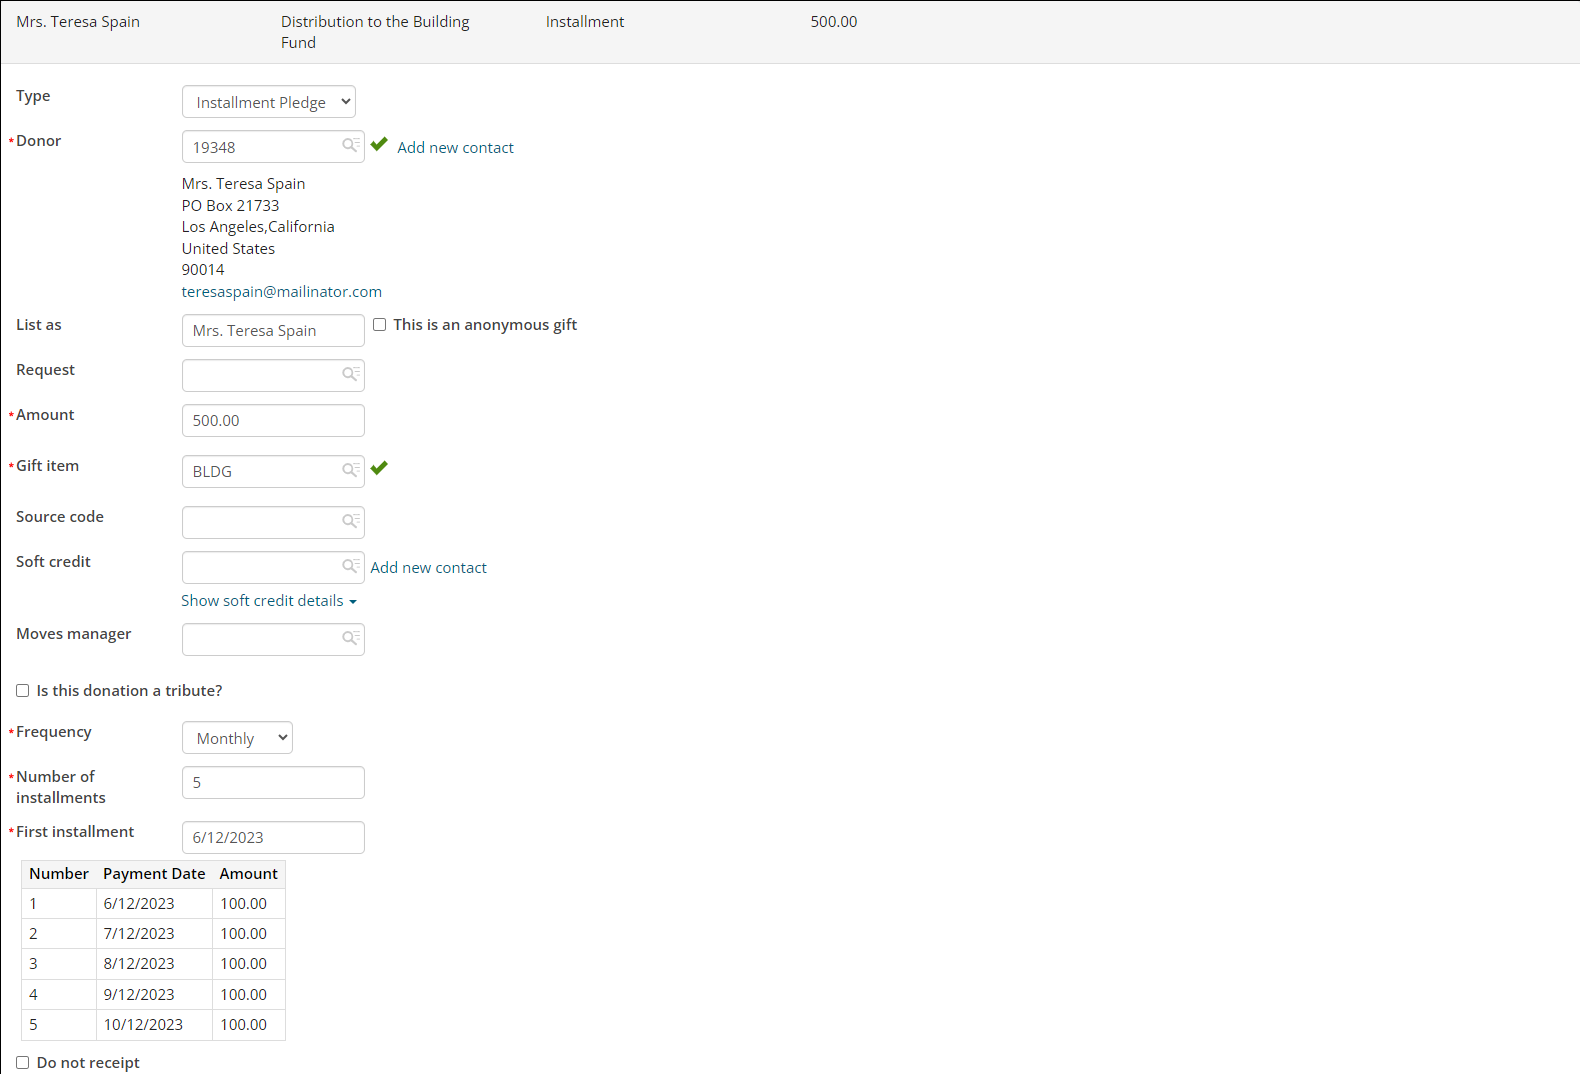Click the Donor field lookup search icon
The width and height of the screenshot is (1580, 1074).
click(x=350, y=146)
